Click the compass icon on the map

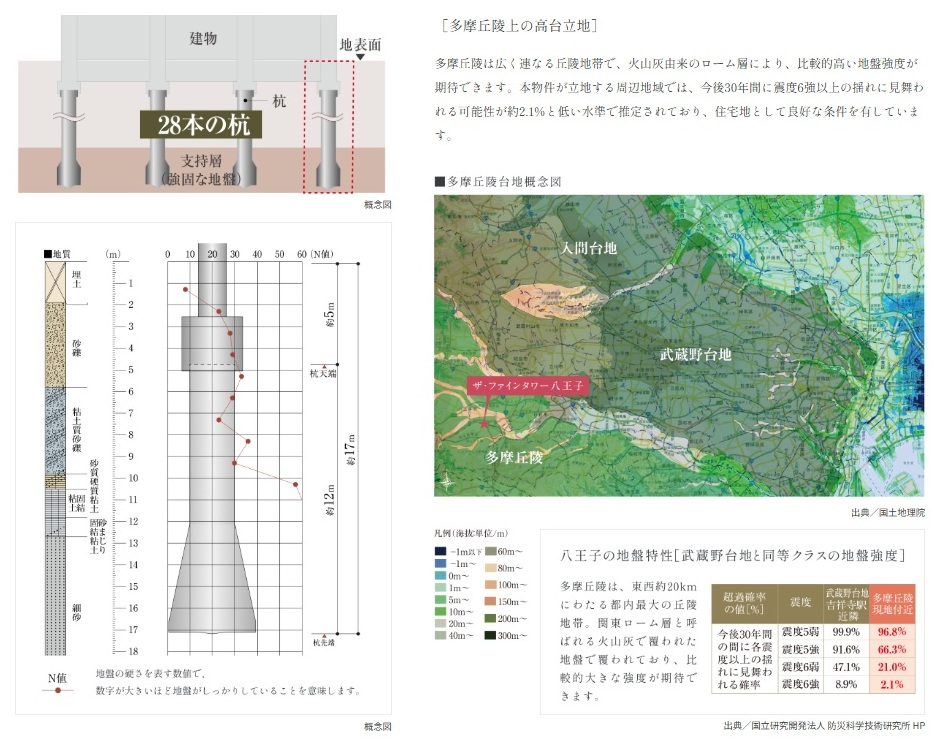(x=446, y=482)
